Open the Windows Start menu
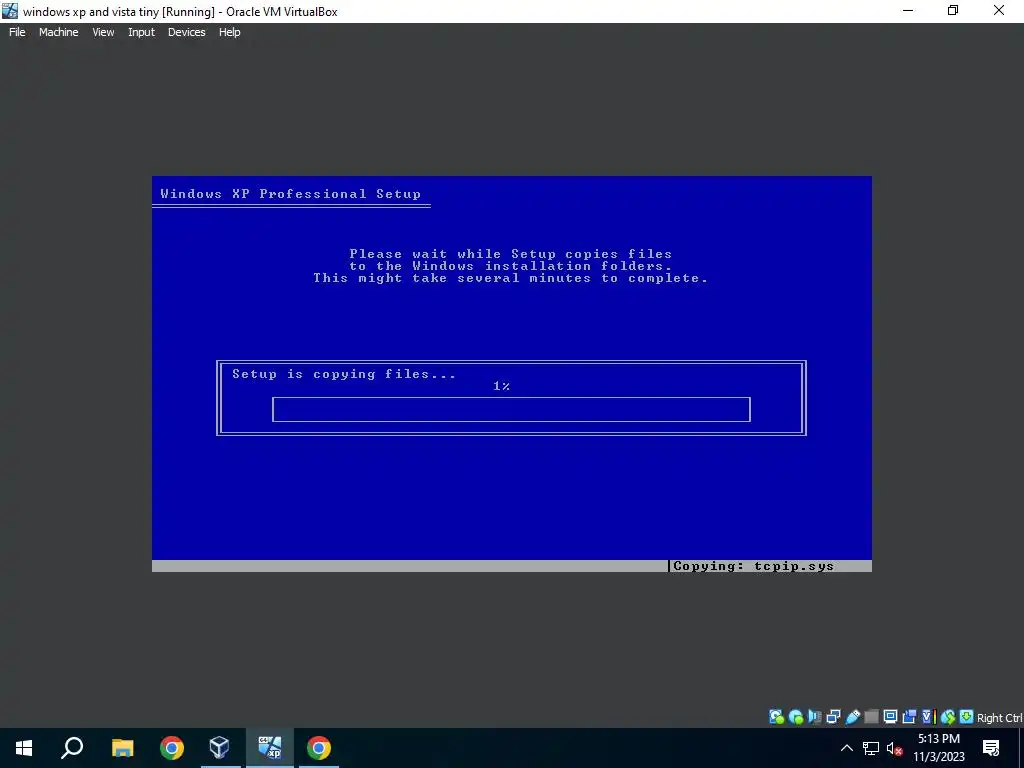The width and height of the screenshot is (1024, 768). coord(24,748)
